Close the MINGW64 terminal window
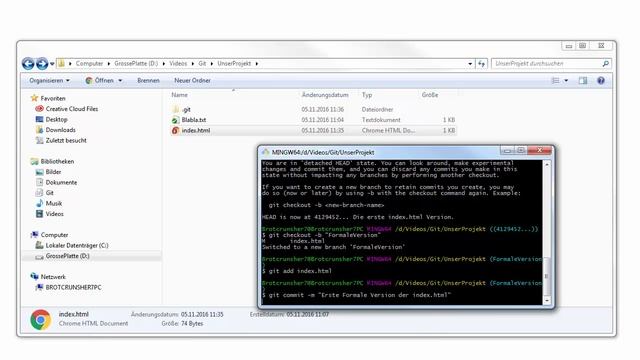This screenshot has height=360, width=640. coord(540,151)
